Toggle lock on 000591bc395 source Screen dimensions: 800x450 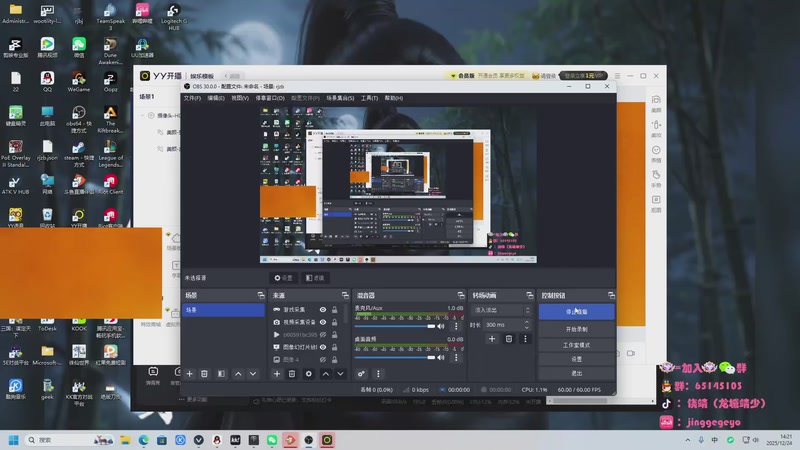pos(335,335)
